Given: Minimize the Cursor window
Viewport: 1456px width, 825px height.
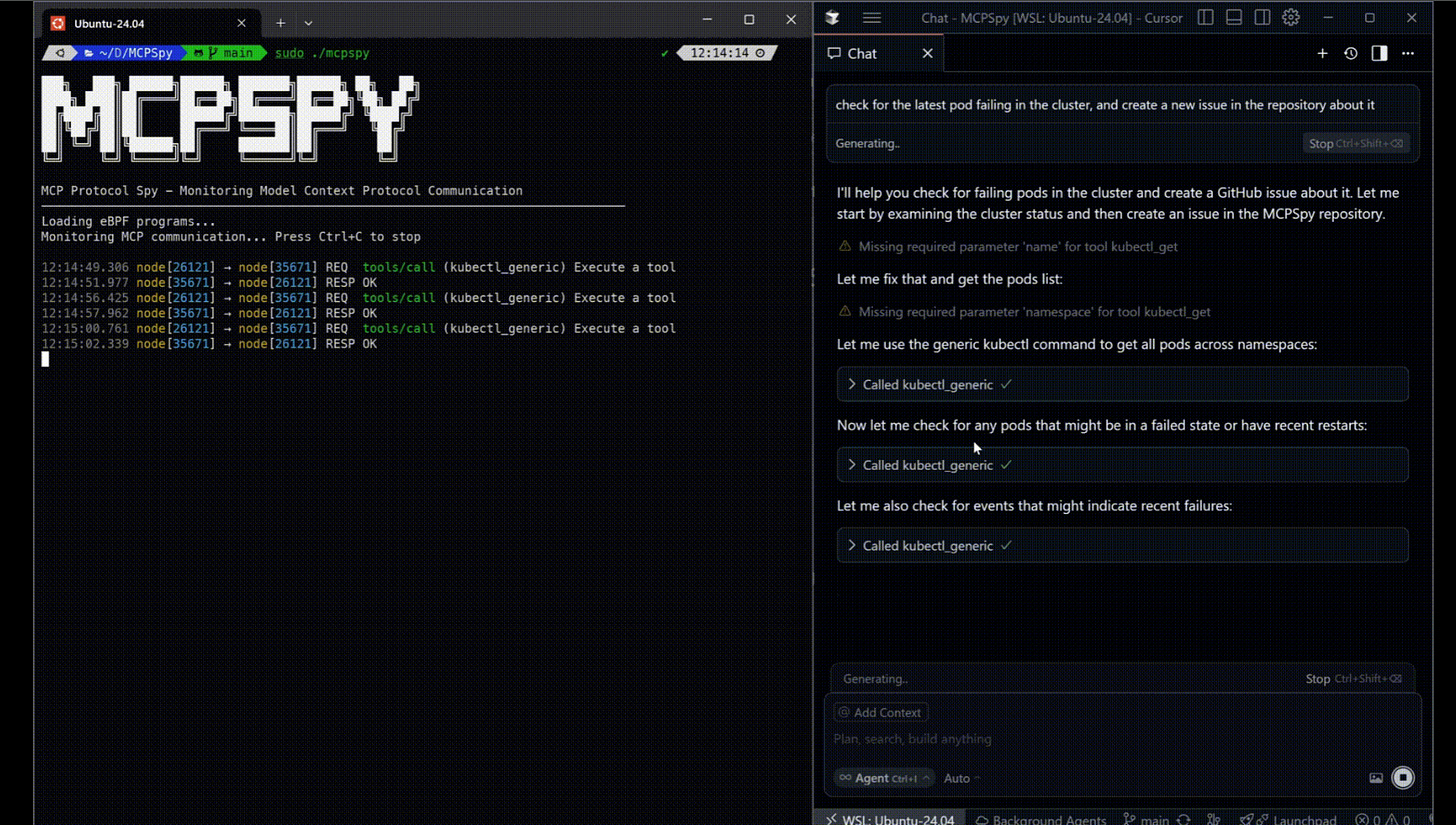Looking at the screenshot, I should pos(1327,18).
